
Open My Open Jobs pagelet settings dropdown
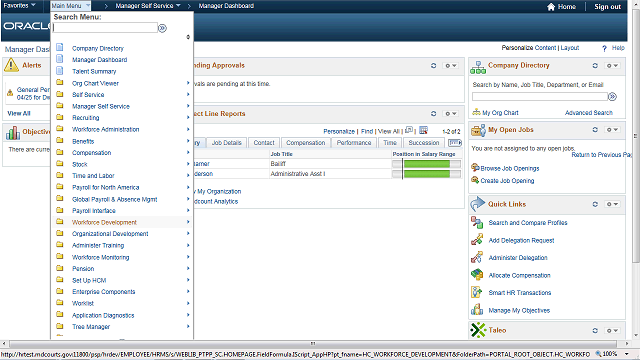(x=612, y=130)
